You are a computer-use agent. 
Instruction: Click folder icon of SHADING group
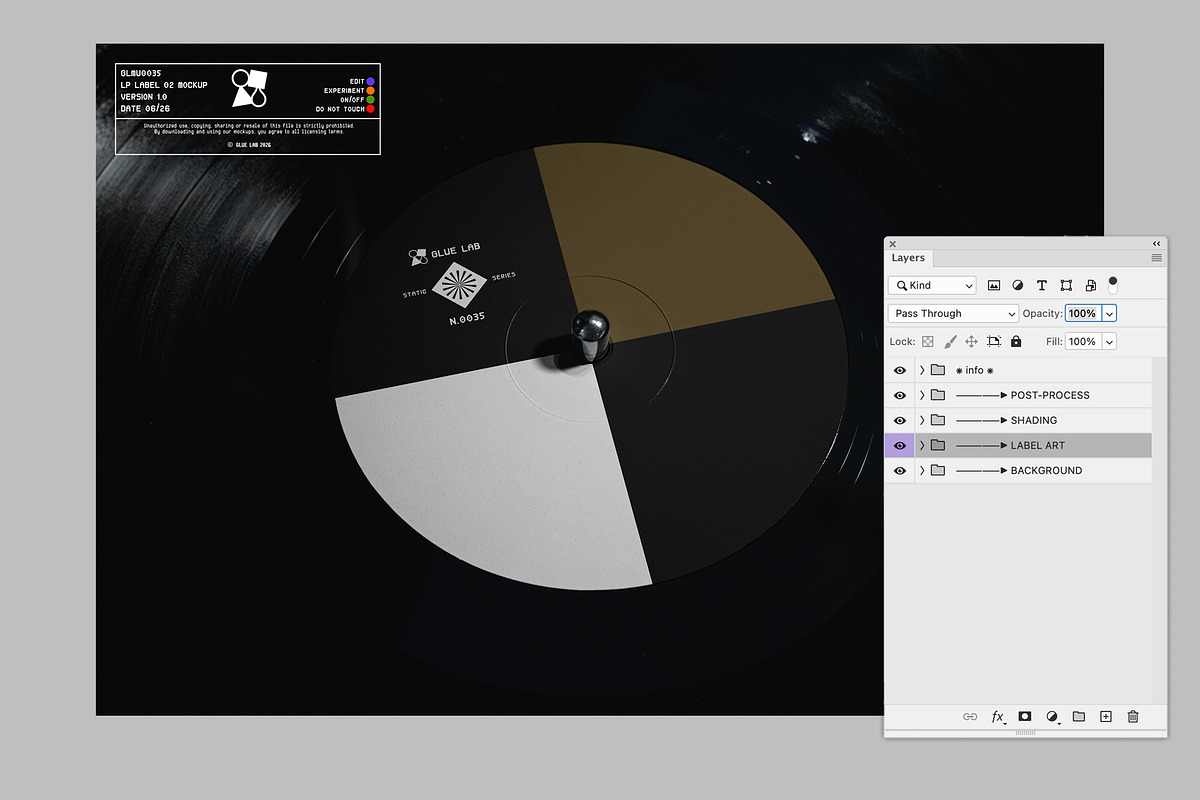(x=938, y=420)
